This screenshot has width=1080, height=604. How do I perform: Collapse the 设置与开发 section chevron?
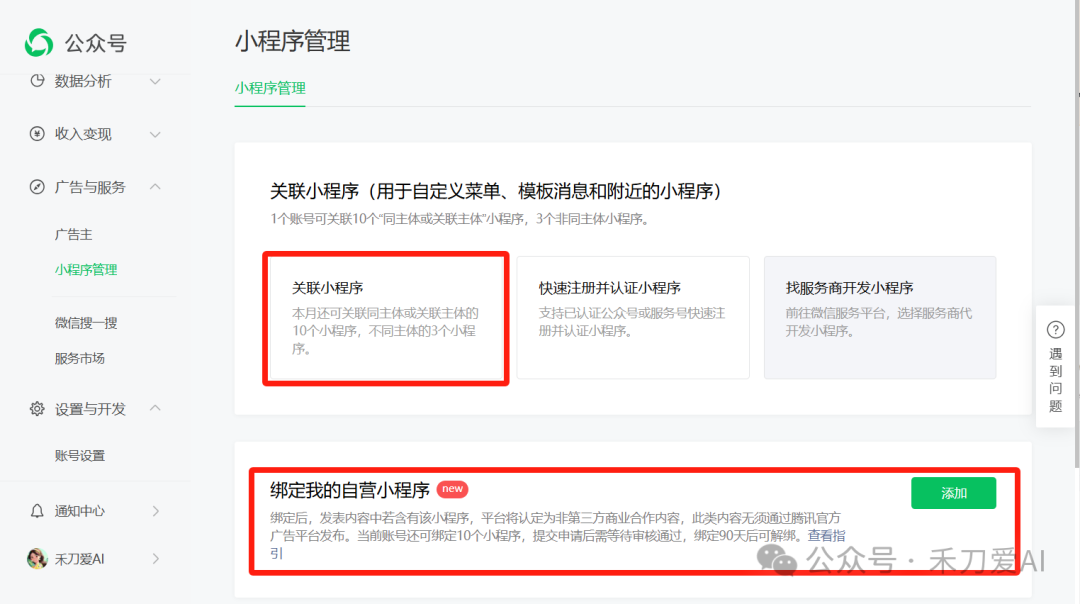pyautogui.click(x=155, y=408)
